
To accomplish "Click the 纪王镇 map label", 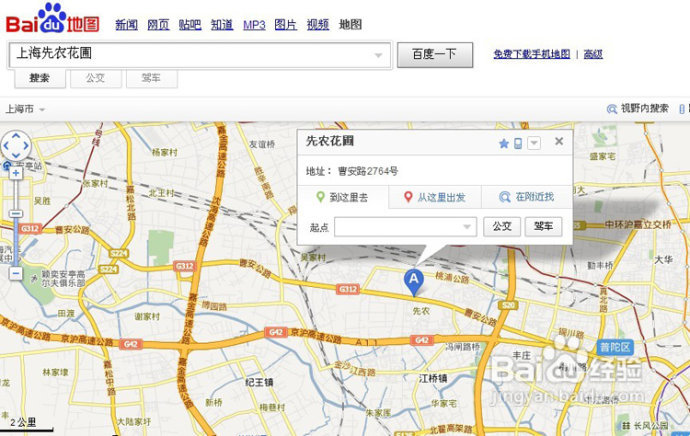I will point(259,382).
